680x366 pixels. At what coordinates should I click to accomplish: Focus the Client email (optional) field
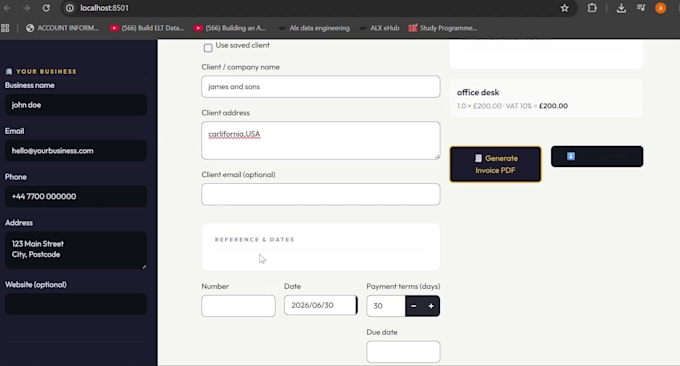pos(321,194)
